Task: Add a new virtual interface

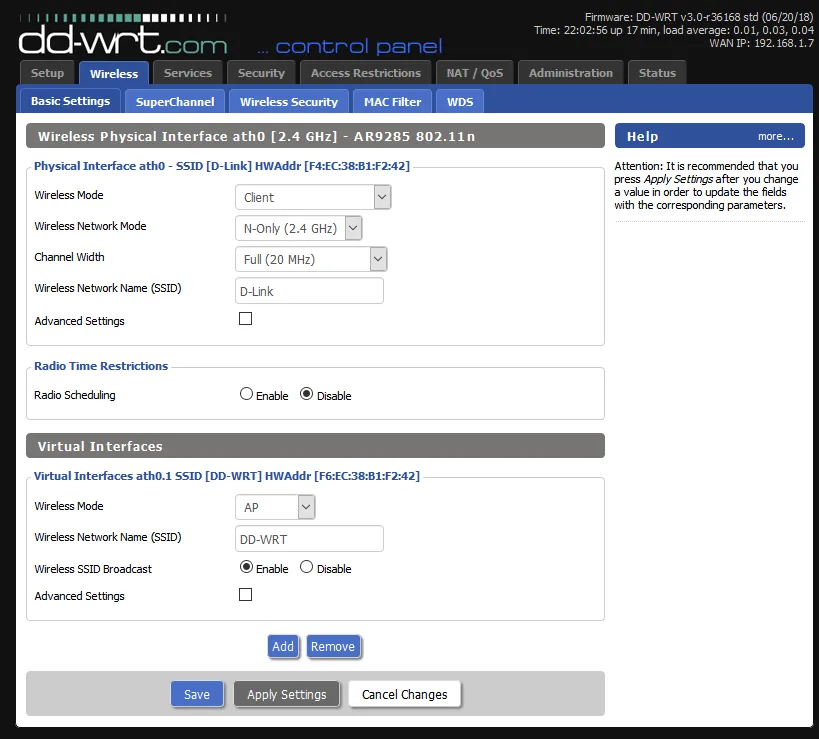Action: (x=283, y=646)
